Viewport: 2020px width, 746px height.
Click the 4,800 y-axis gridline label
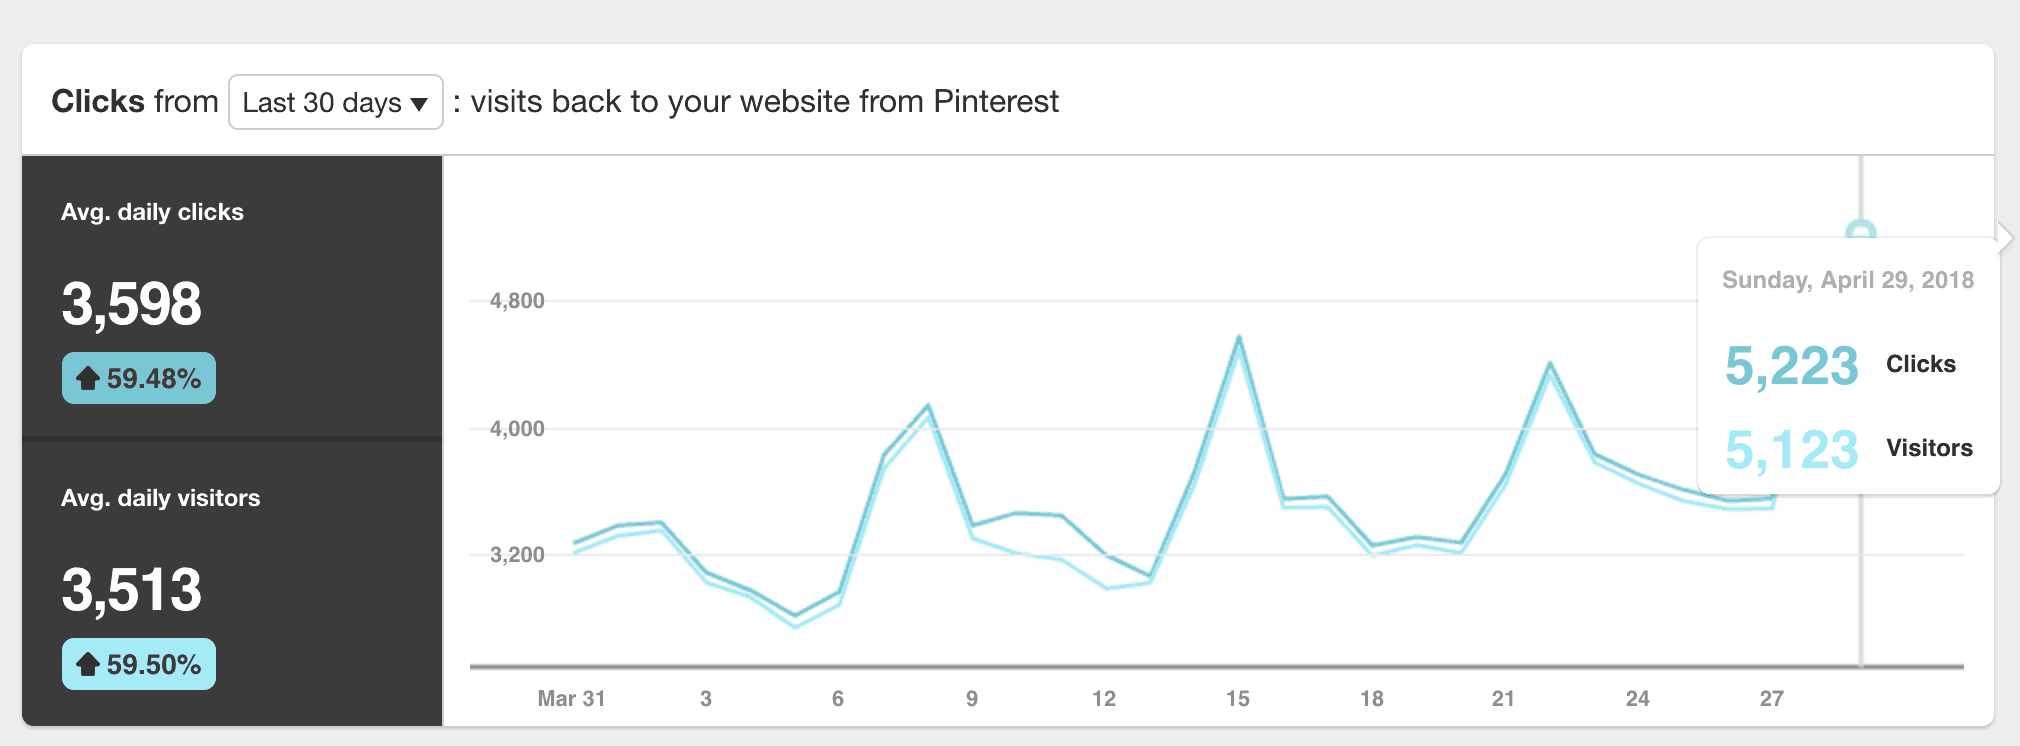pos(517,301)
